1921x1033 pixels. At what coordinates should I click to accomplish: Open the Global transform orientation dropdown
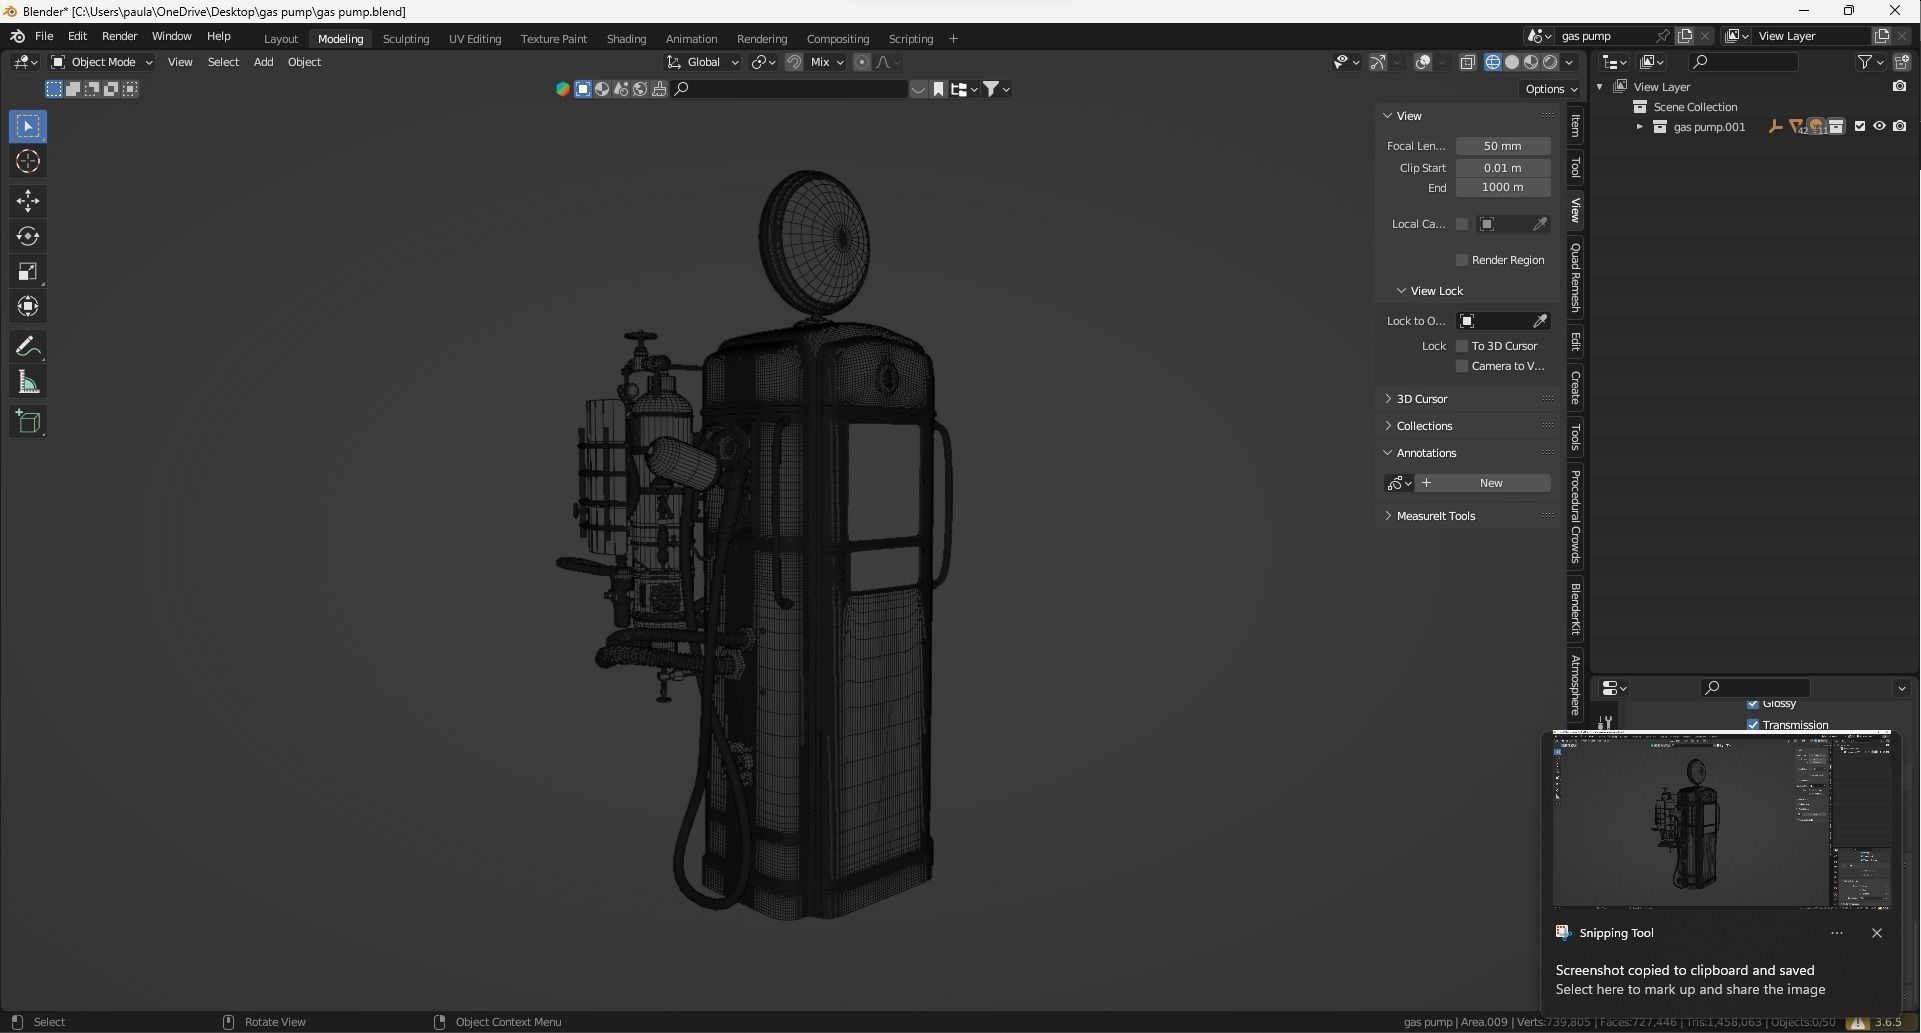point(703,62)
